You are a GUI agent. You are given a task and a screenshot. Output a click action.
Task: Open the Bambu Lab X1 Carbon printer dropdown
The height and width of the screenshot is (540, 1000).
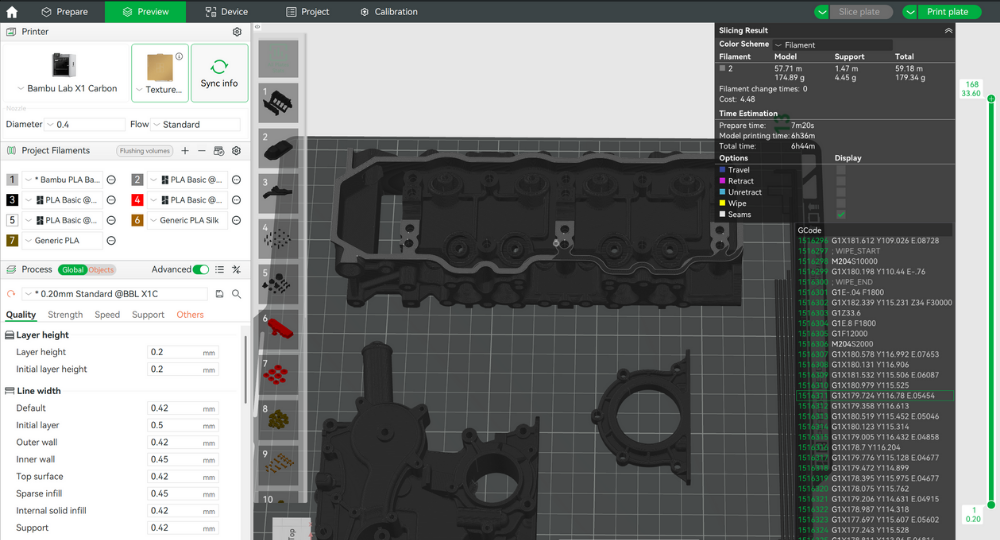63,88
